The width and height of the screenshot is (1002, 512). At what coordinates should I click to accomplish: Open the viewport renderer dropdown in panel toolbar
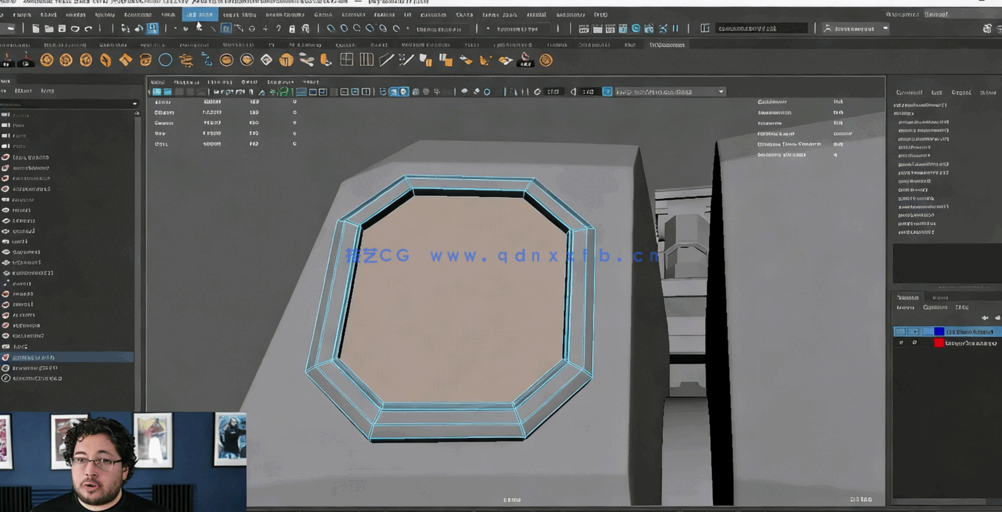click(670, 92)
